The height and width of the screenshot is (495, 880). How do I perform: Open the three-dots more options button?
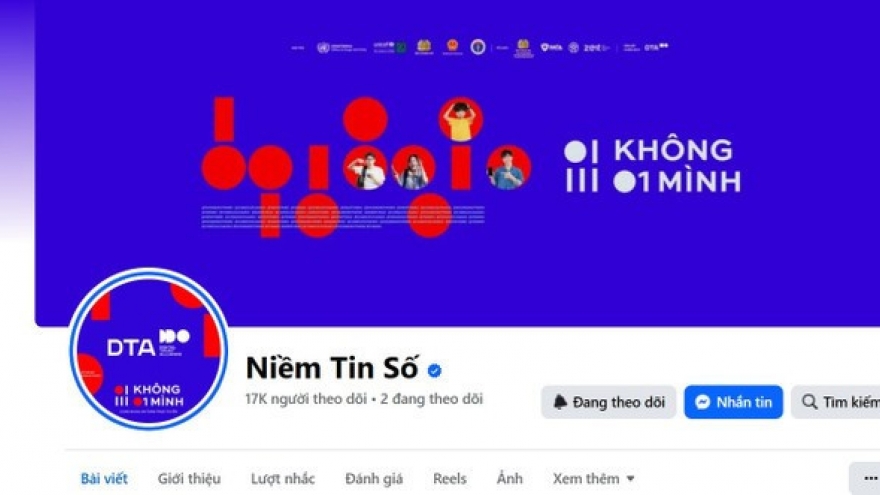(x=867, y=478)
